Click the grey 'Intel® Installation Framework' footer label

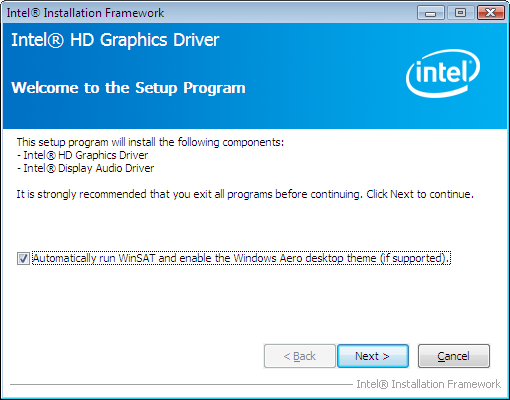[x=428, y=384]
